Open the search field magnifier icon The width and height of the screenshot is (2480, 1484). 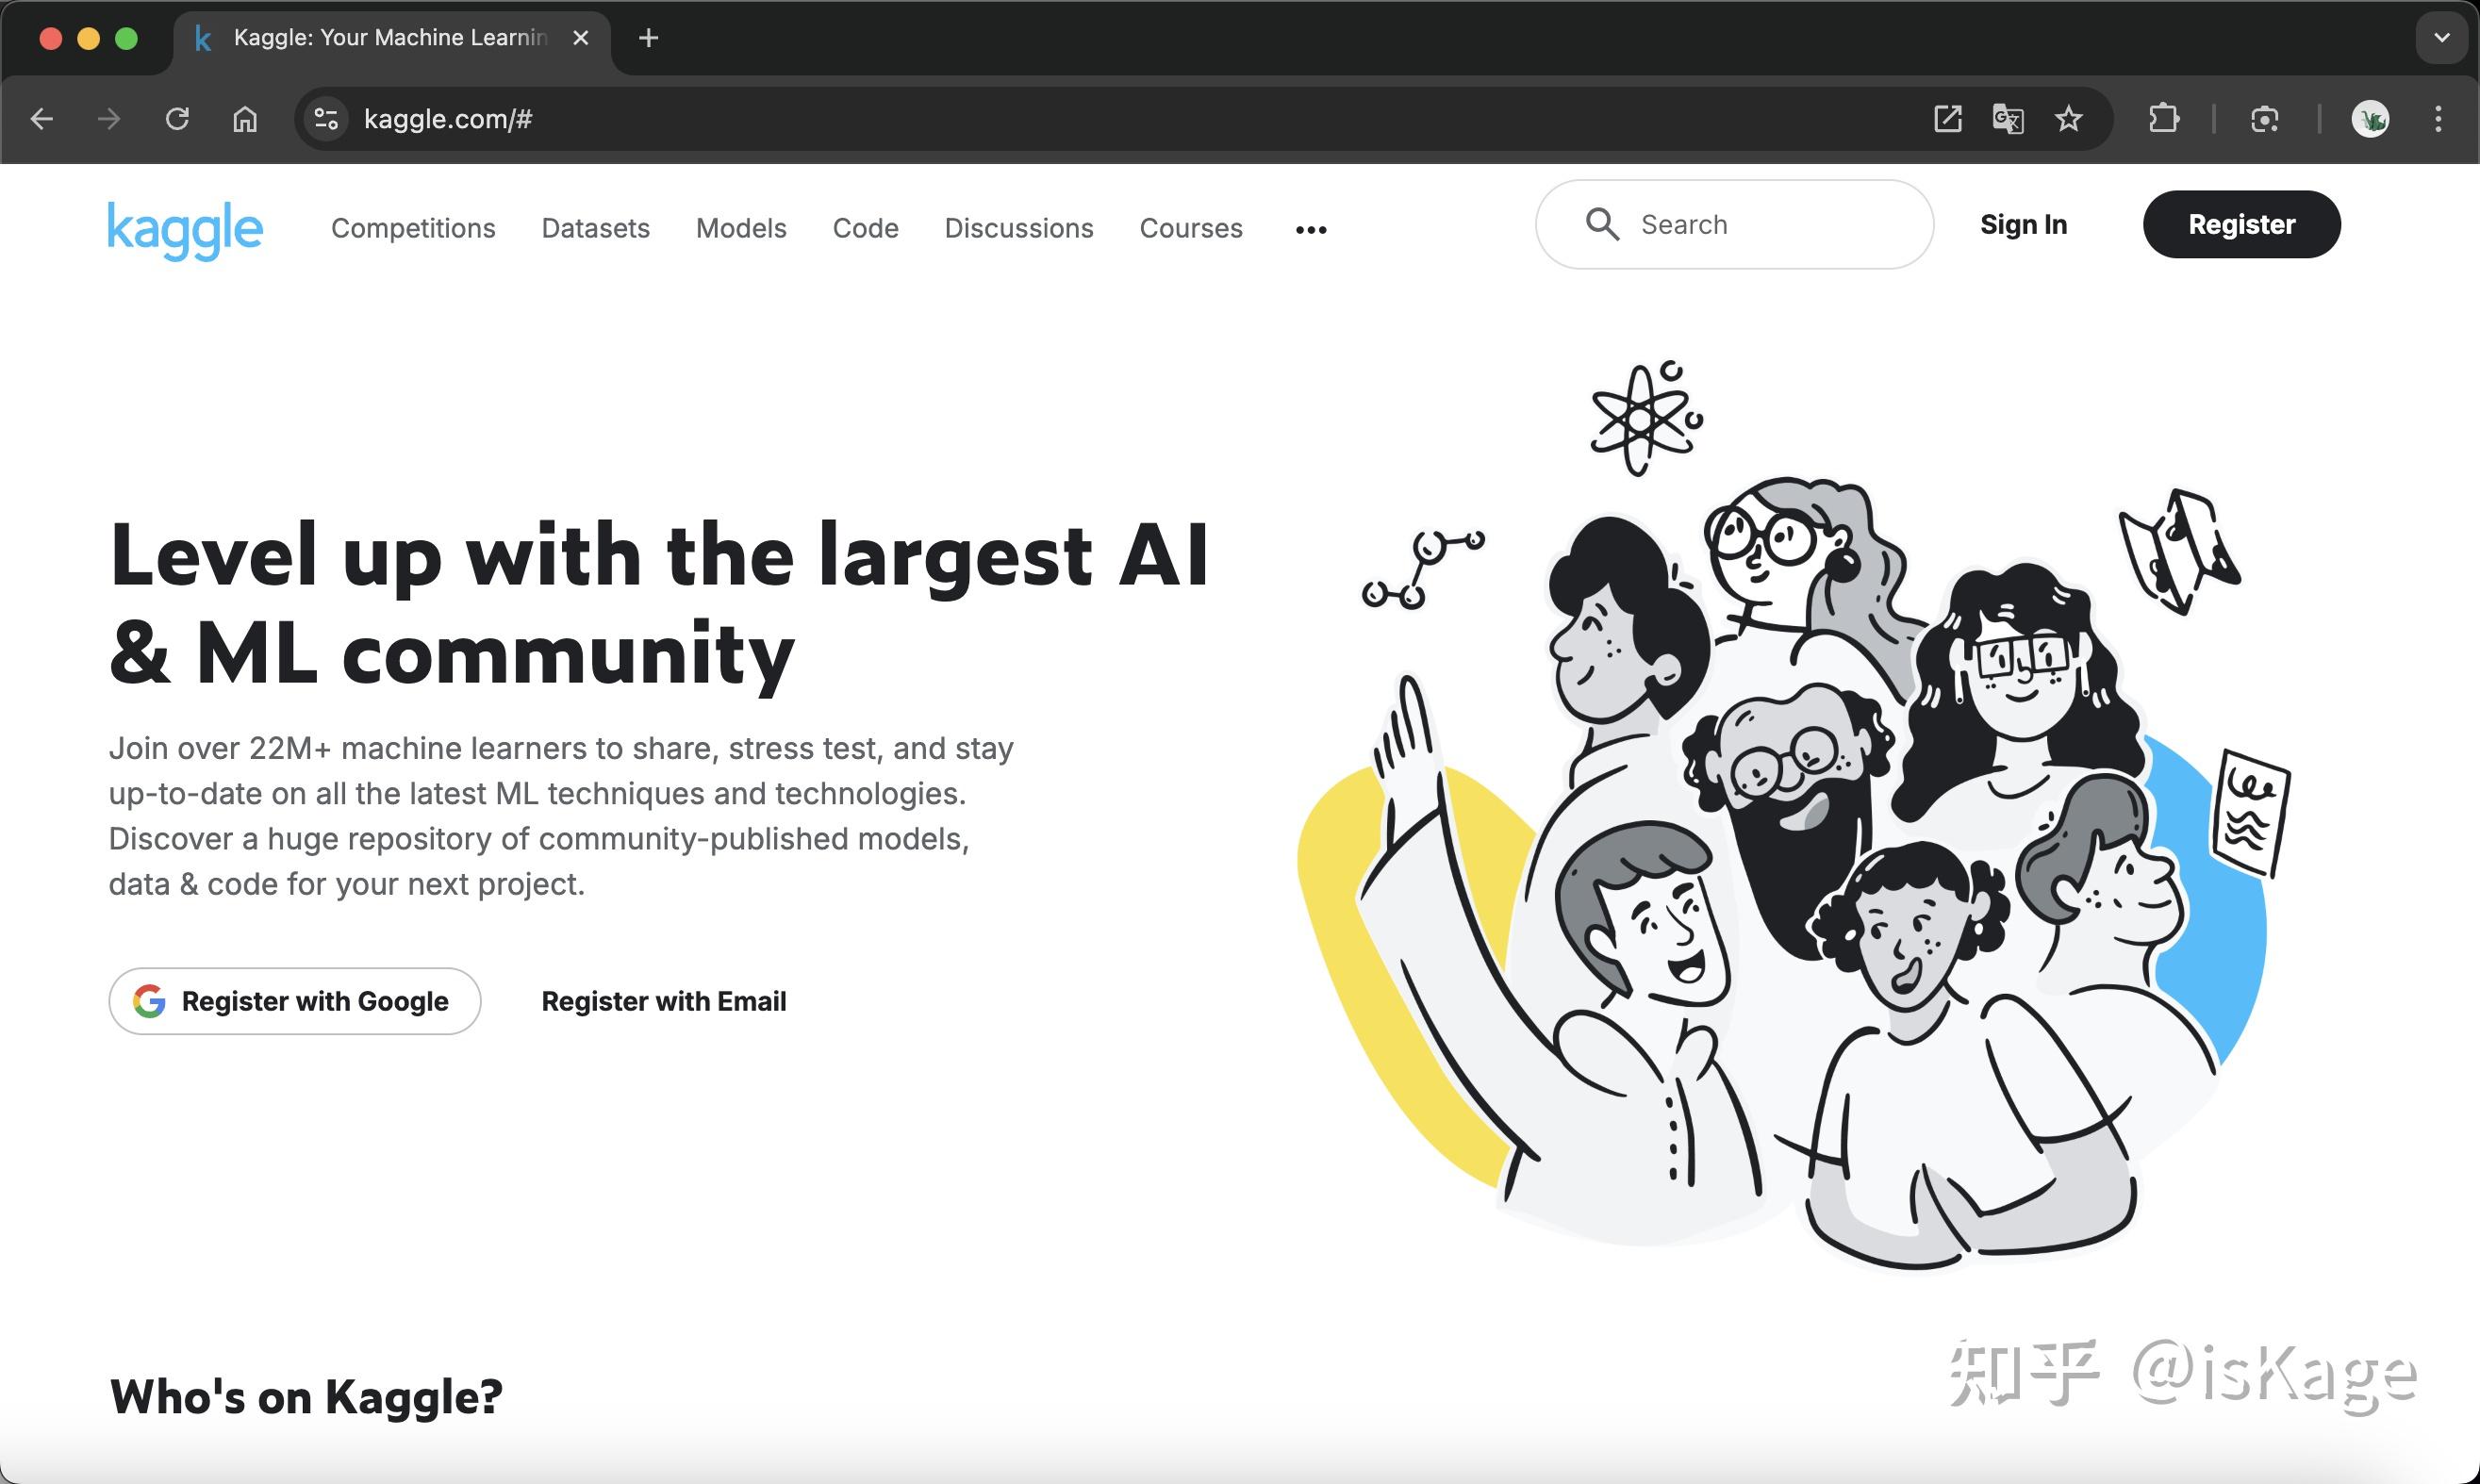point(1603,224)
